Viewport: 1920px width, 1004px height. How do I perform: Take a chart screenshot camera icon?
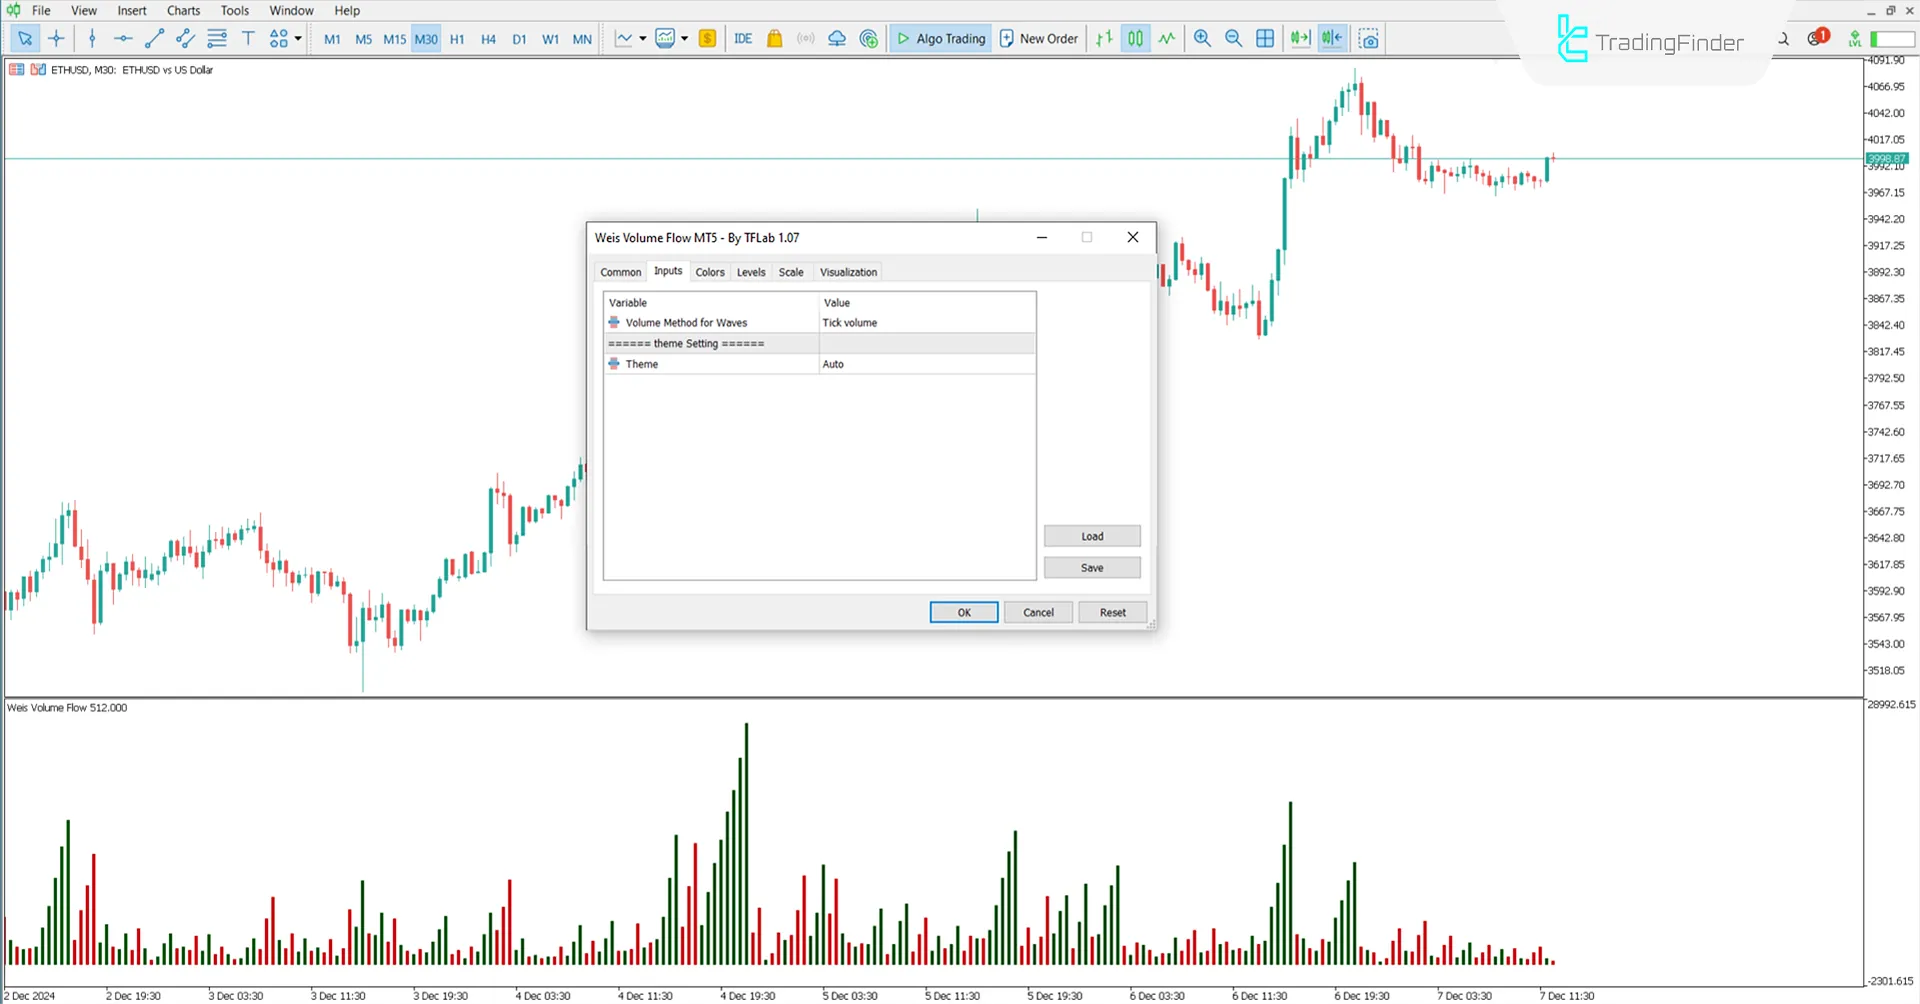click(1369, 39)
